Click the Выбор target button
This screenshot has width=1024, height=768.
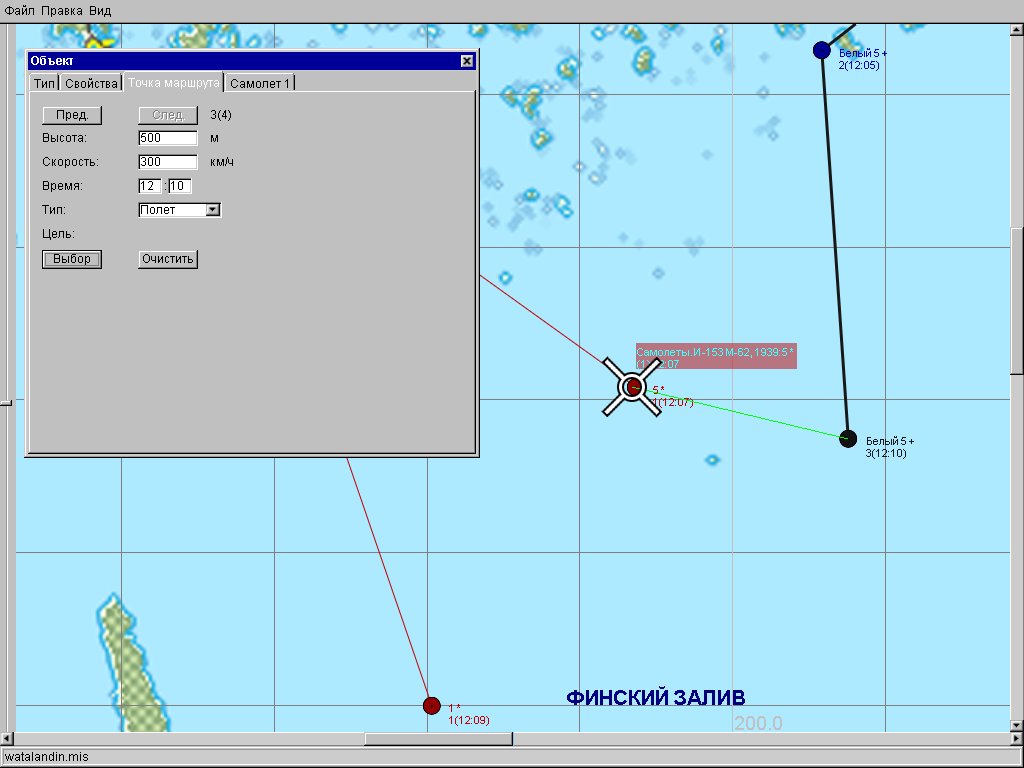pyautogui.click(x=72, y=259)
